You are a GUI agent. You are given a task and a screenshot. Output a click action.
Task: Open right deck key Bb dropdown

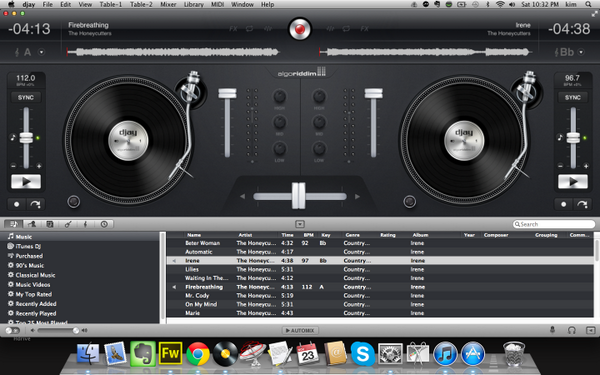pos(581,52)
